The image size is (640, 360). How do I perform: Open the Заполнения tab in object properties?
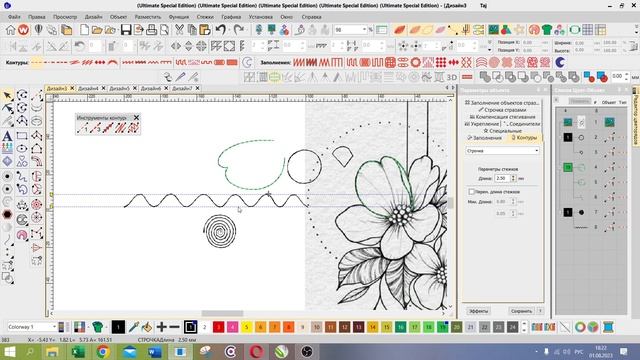(x=485, y=138)
